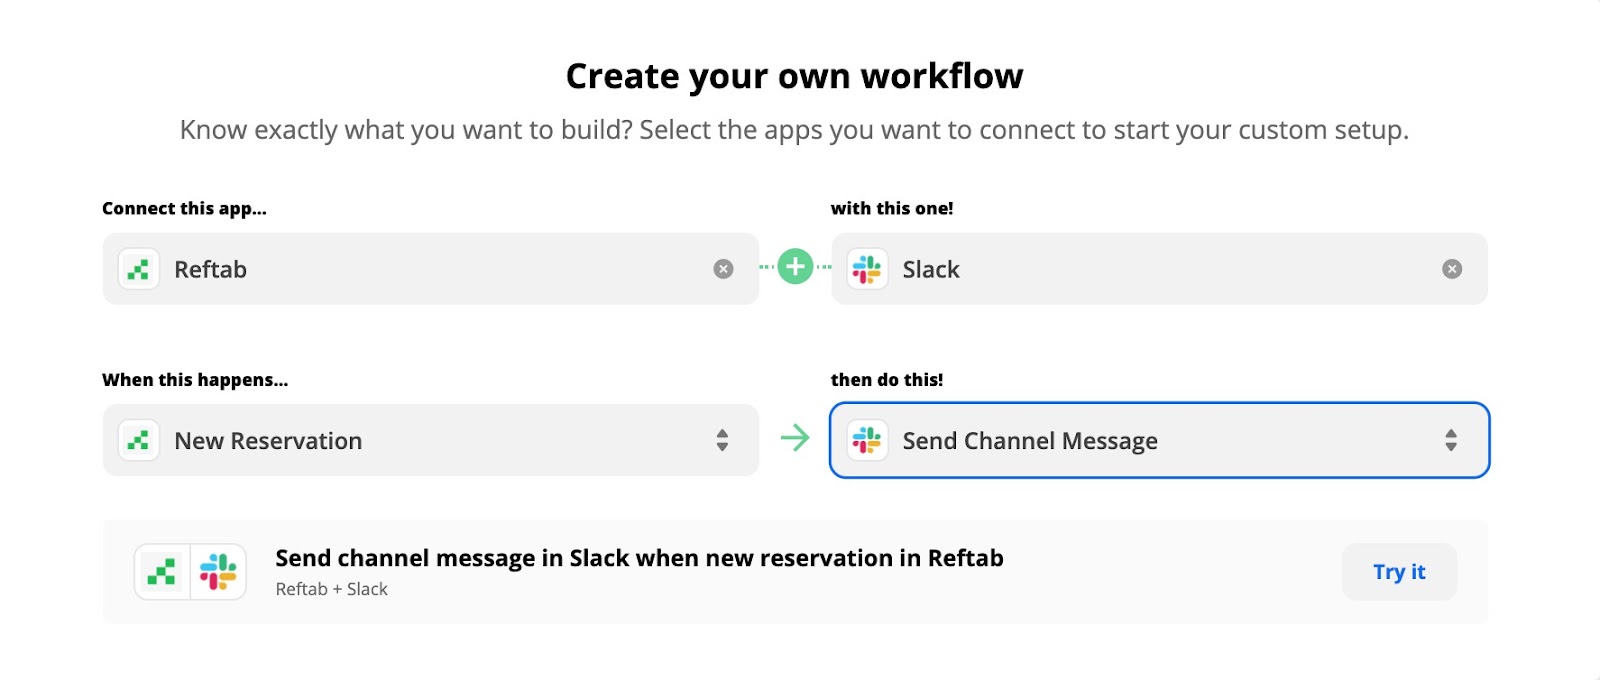Clear the Slack app selection

(x=1452, y=269)
